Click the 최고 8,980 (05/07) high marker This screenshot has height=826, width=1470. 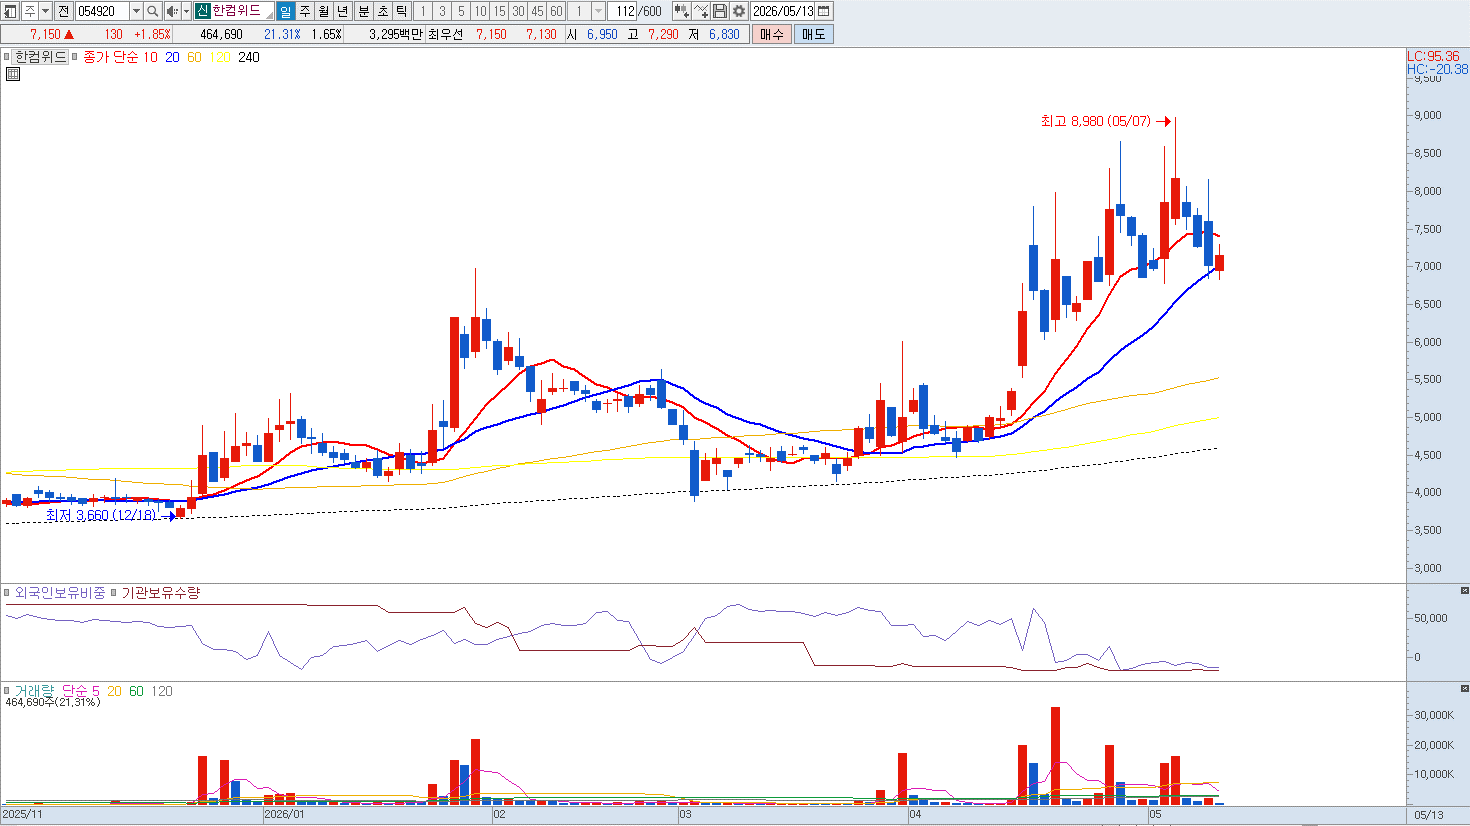pyautogui.click(x=1106, y=121)
